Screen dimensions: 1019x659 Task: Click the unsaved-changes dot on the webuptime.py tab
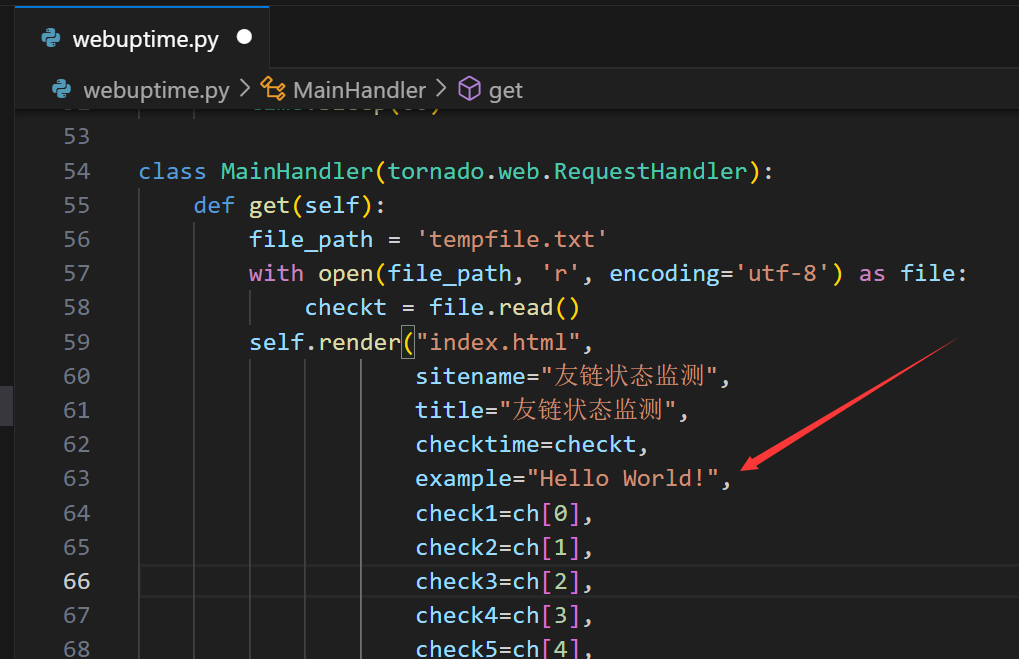(x=243, y=38)
